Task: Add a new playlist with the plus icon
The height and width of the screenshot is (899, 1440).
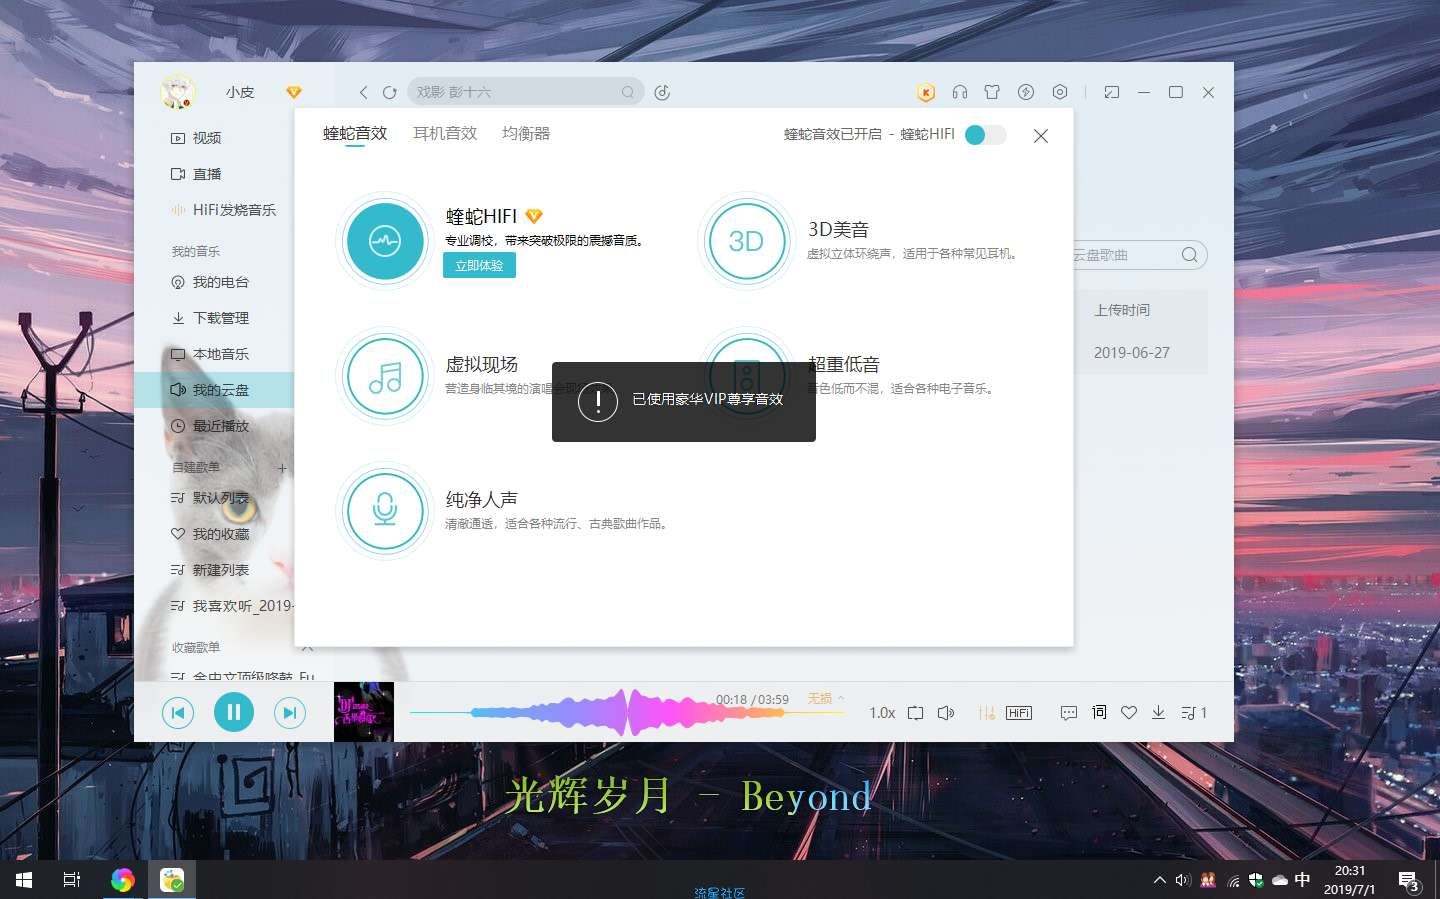Action: 282,467
